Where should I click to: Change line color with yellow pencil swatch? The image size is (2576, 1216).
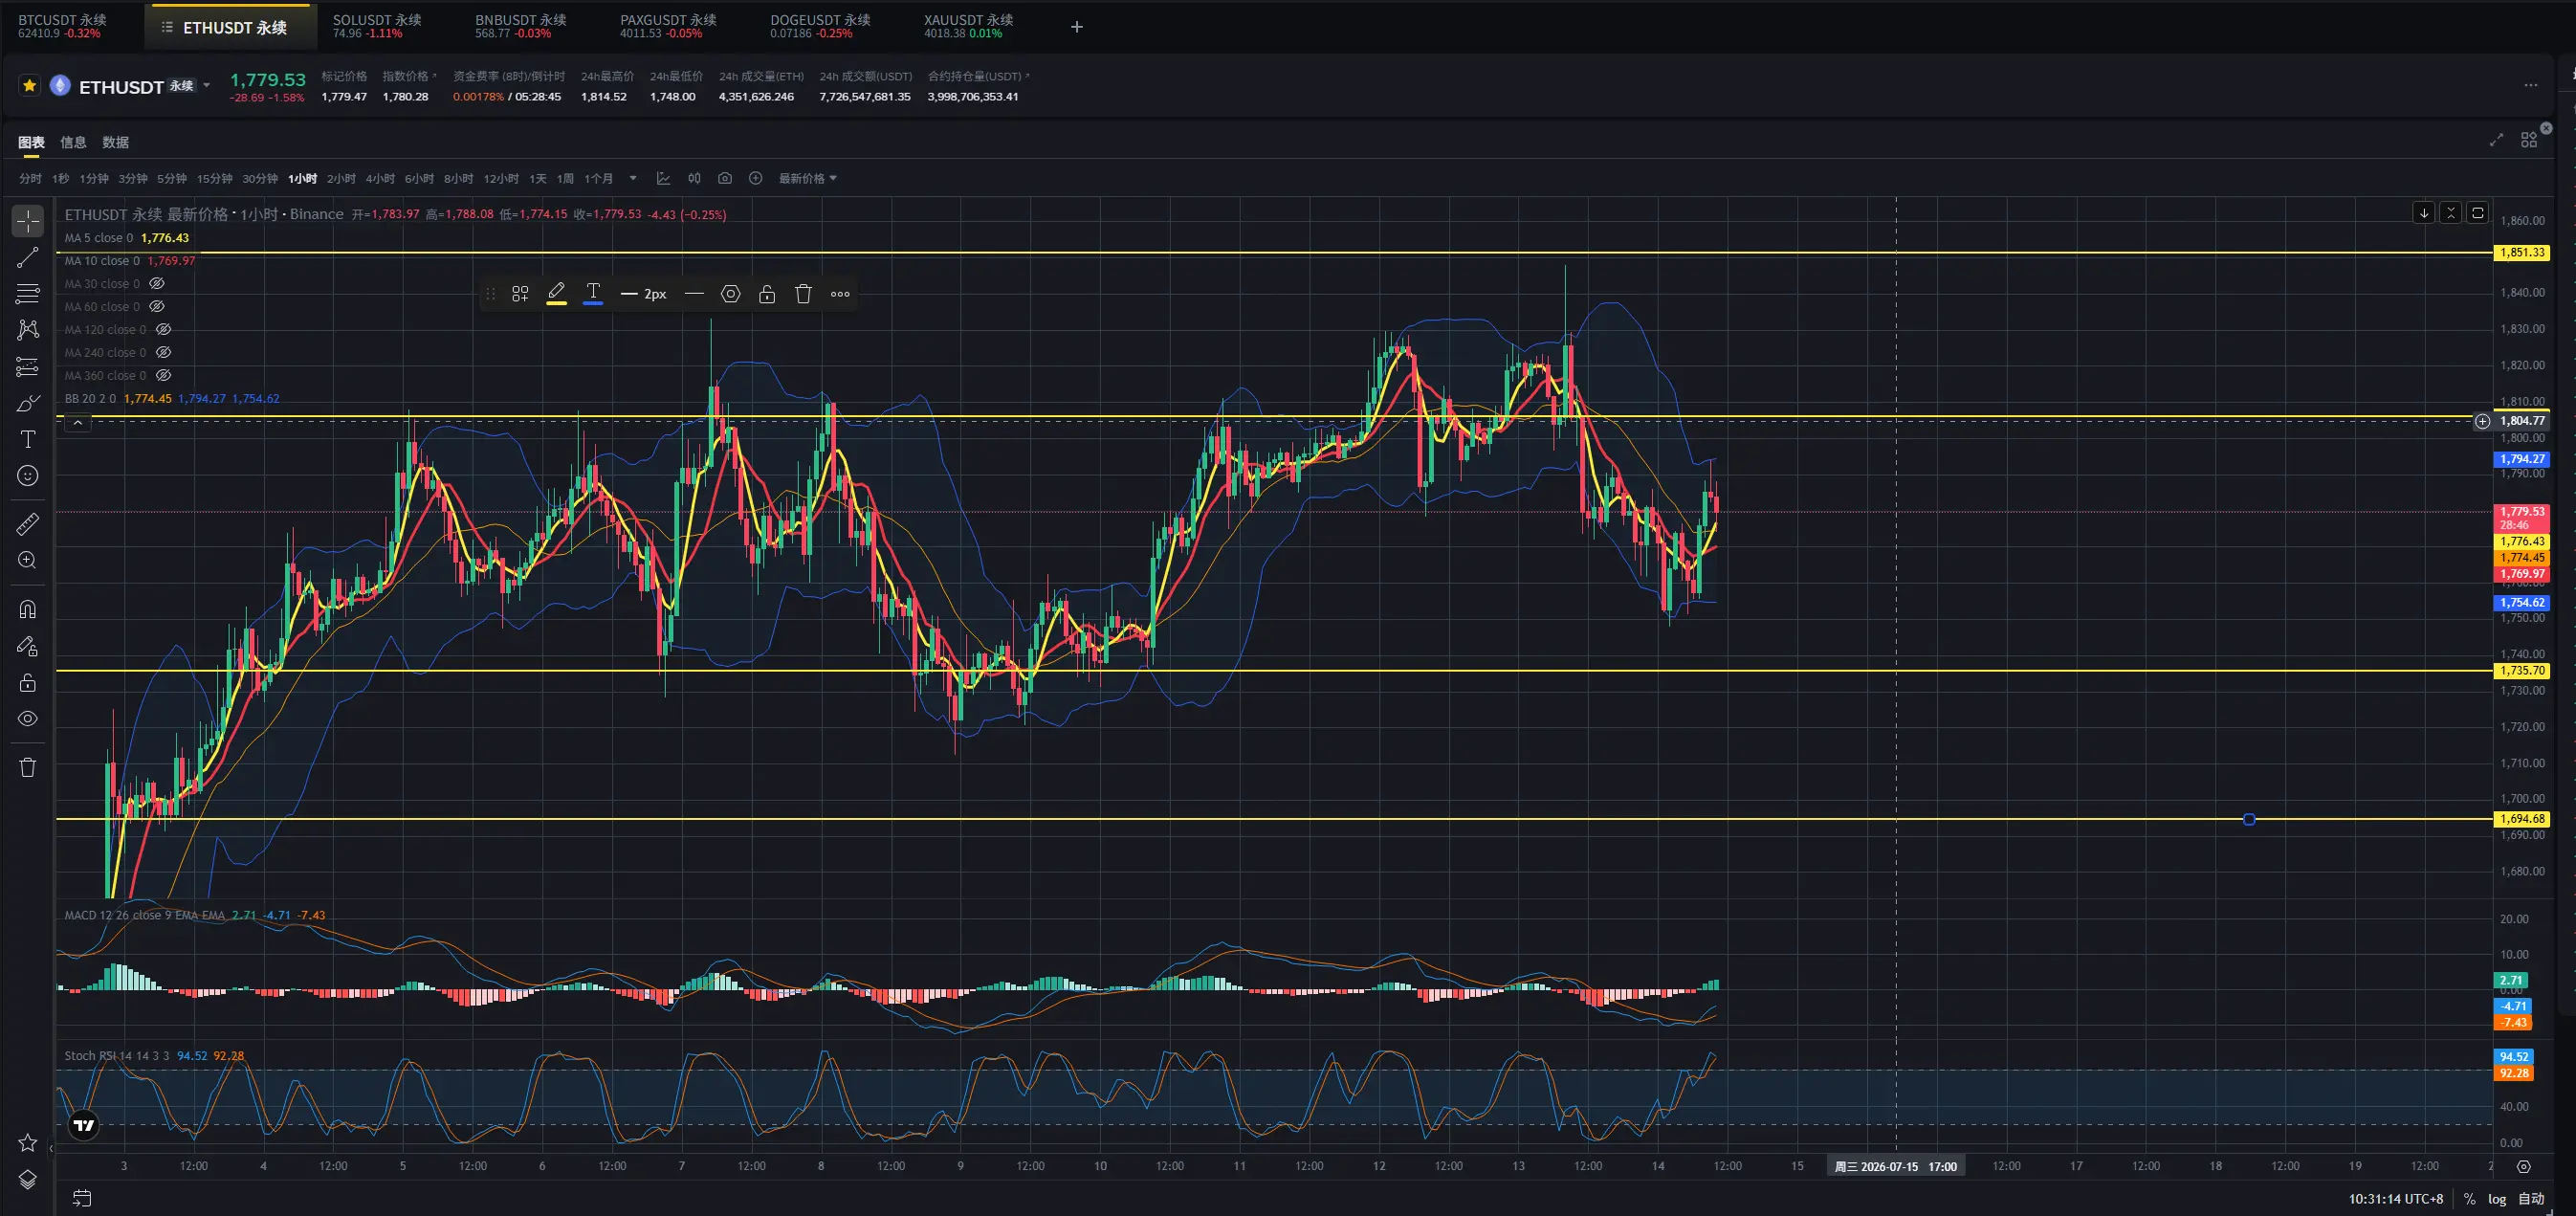click(557, 294)
